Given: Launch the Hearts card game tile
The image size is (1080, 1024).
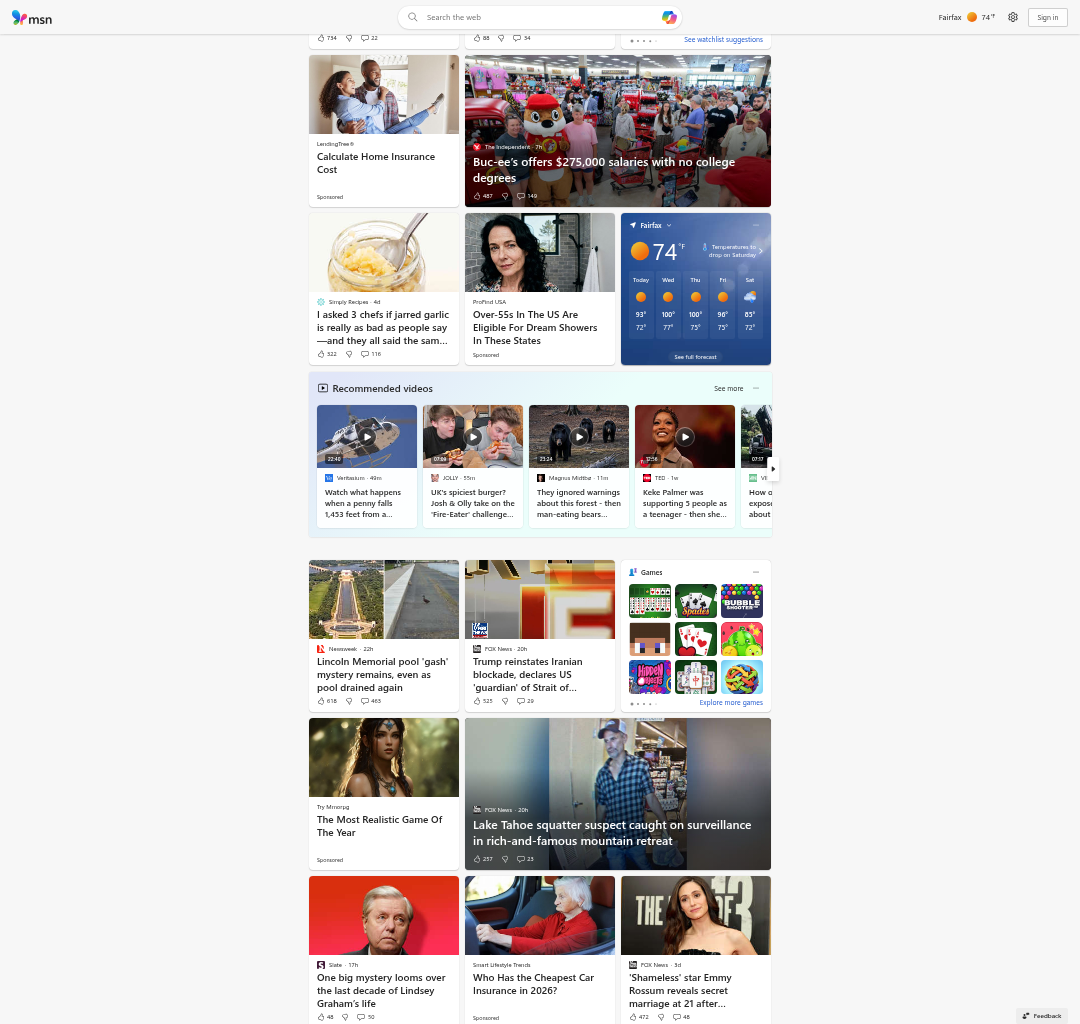Looking at the screenshot, I should point(696,639).
